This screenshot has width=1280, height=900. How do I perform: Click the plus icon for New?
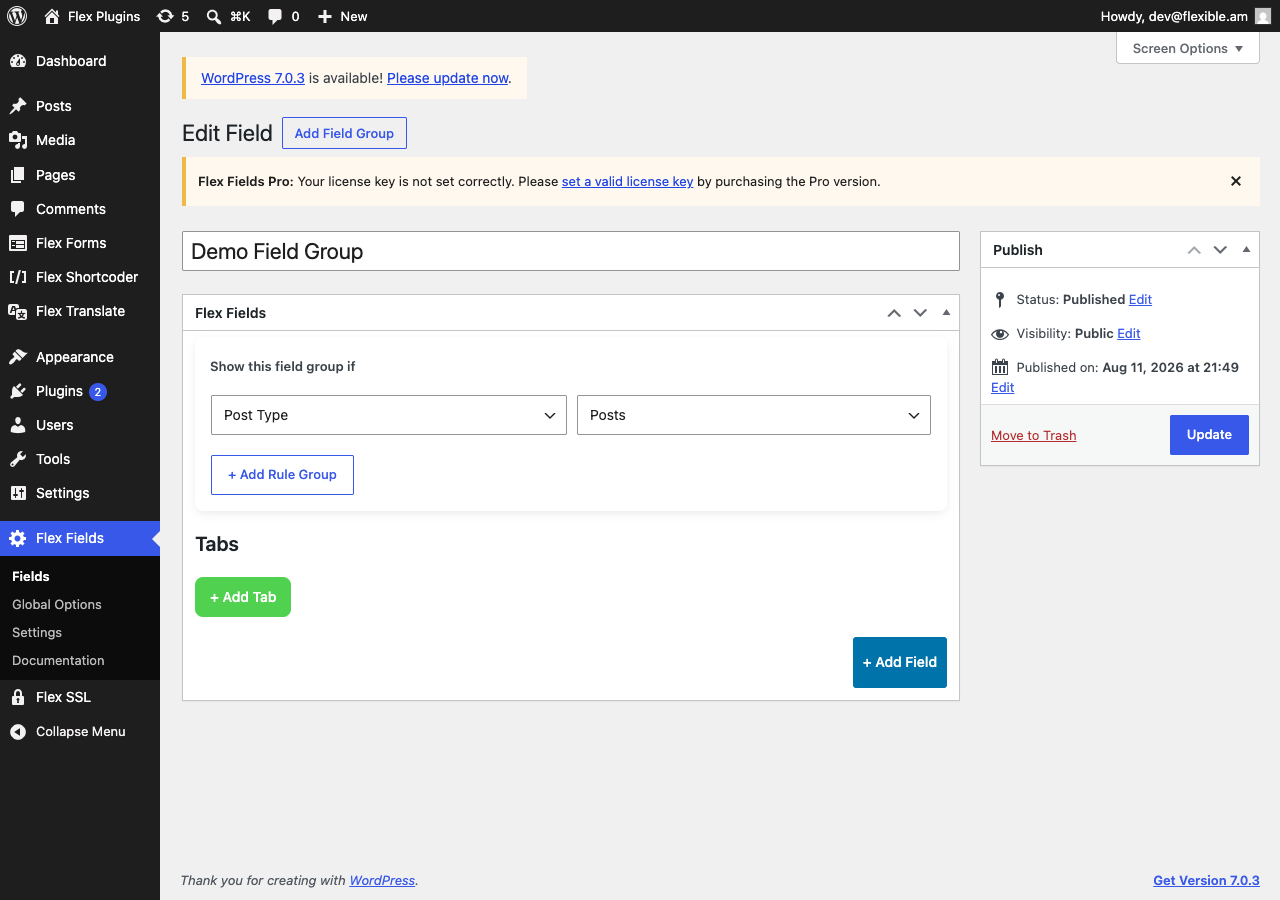click(324, 16)
